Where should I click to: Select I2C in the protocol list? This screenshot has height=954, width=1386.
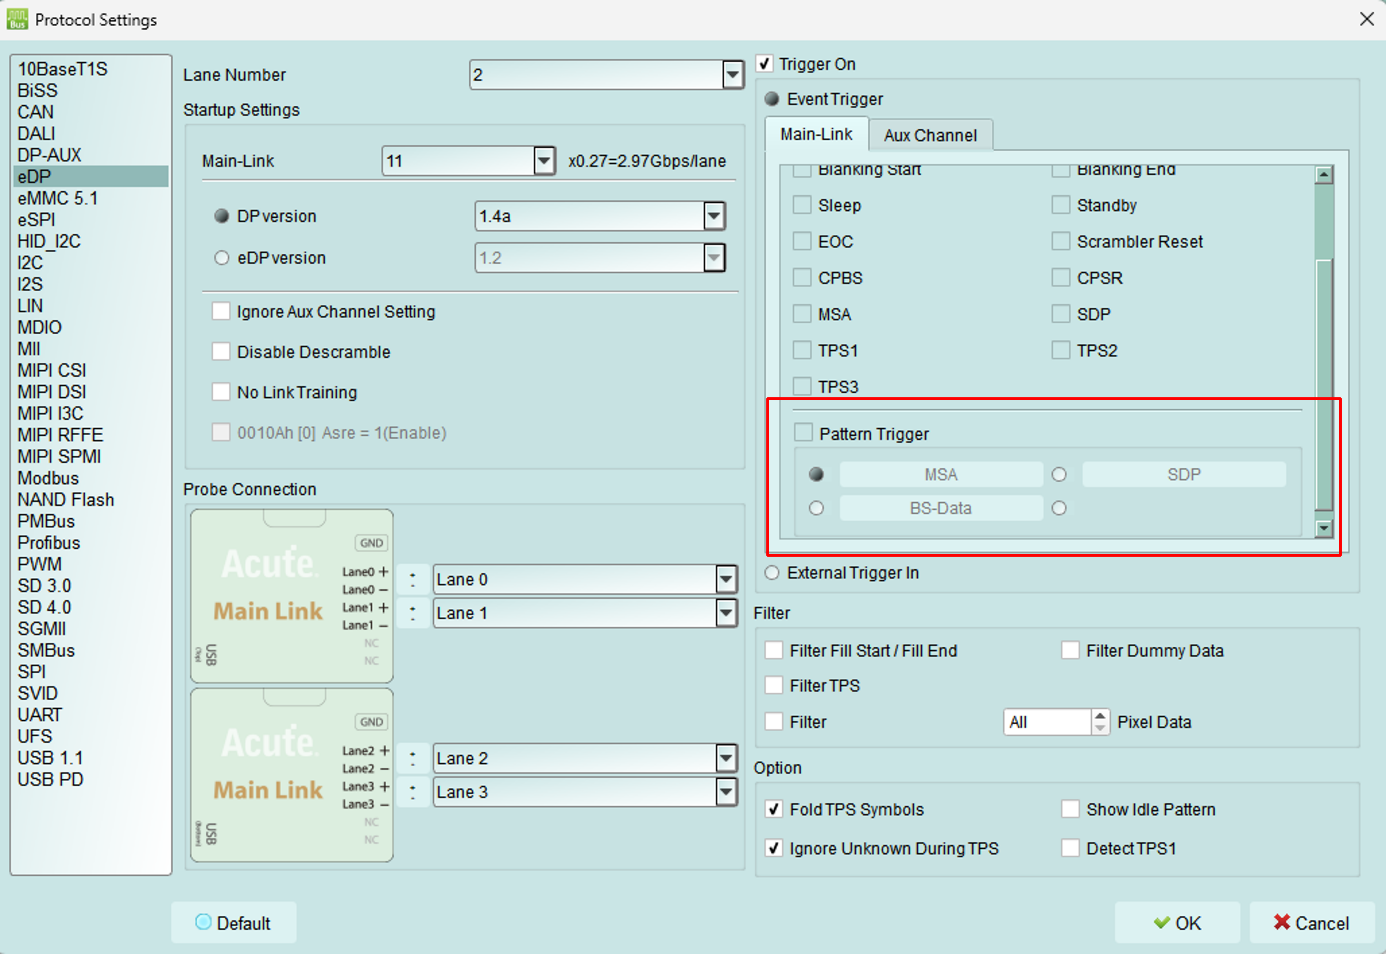(89, 263)
